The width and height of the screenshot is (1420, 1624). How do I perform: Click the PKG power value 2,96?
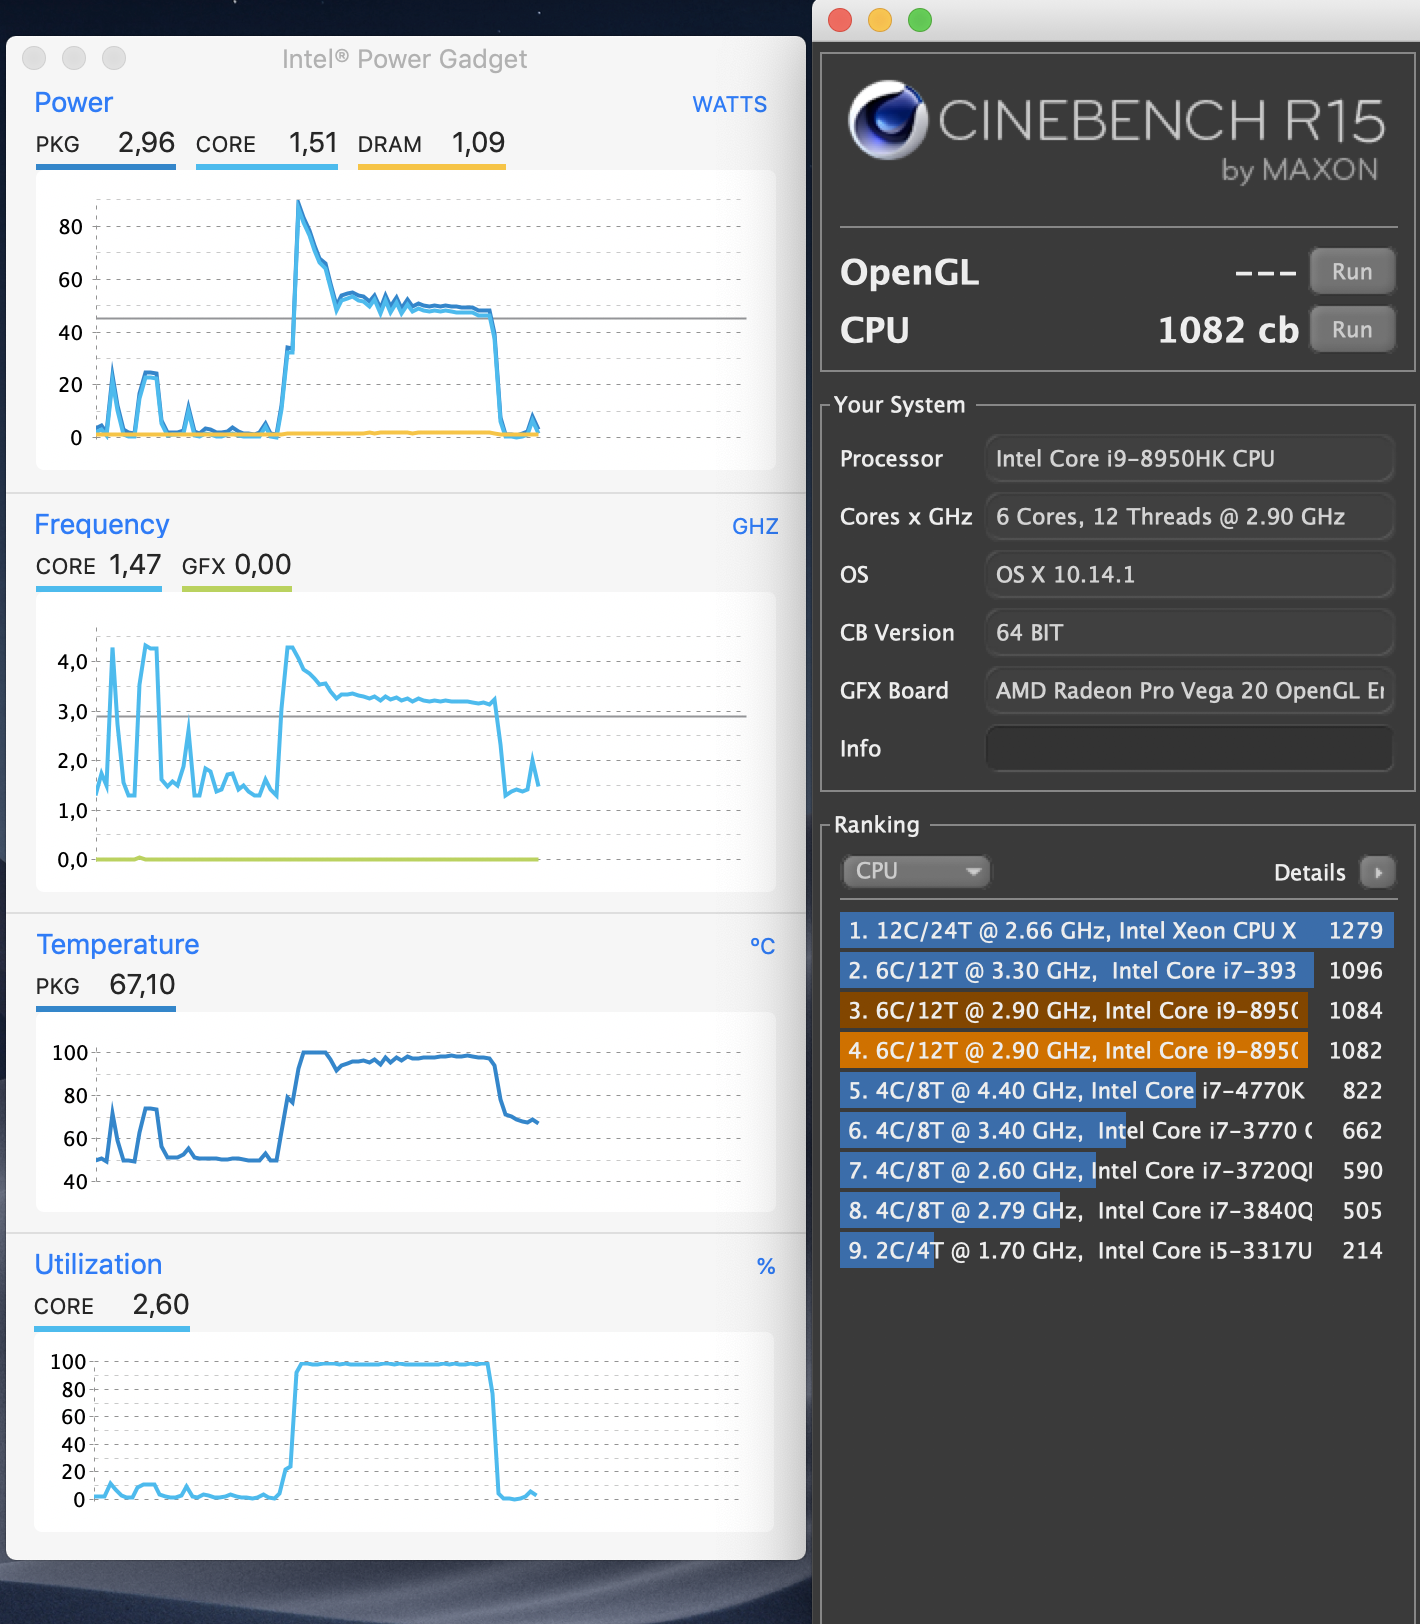146,143
